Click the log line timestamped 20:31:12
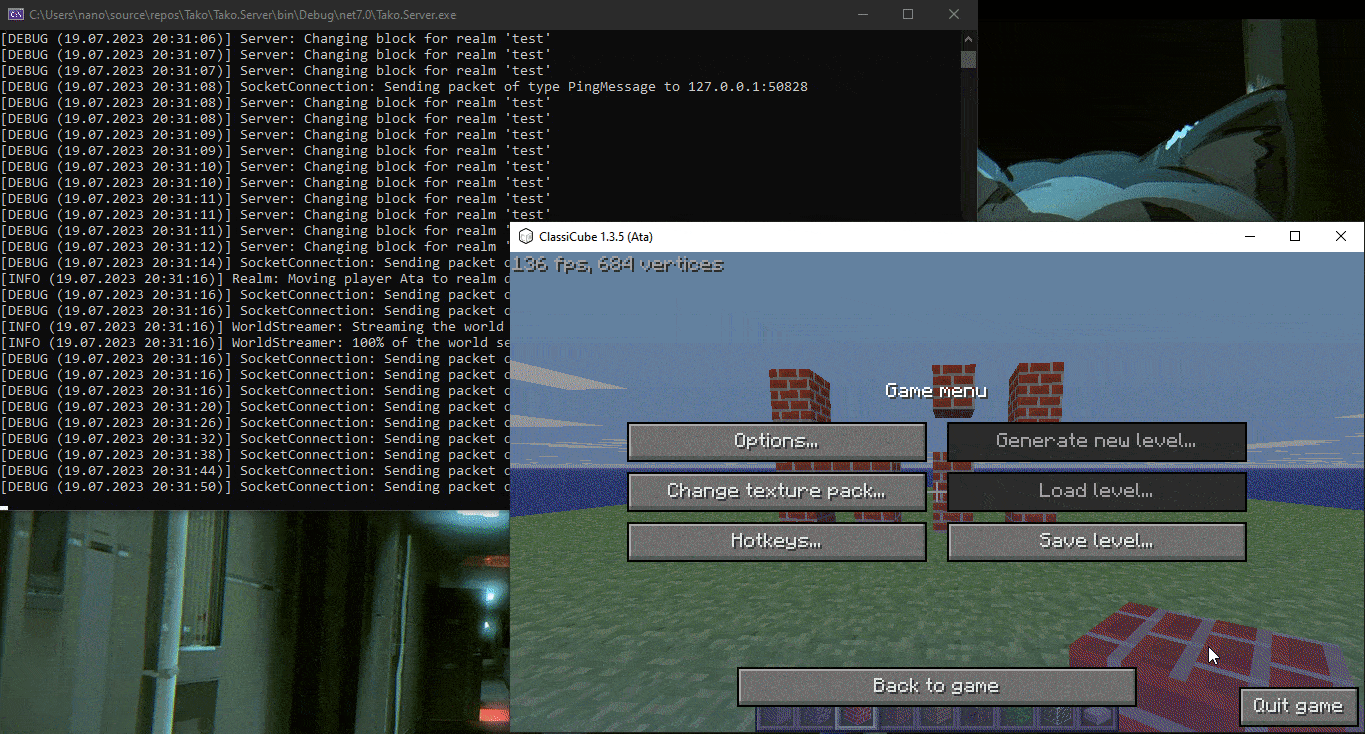 coord(255,247)
